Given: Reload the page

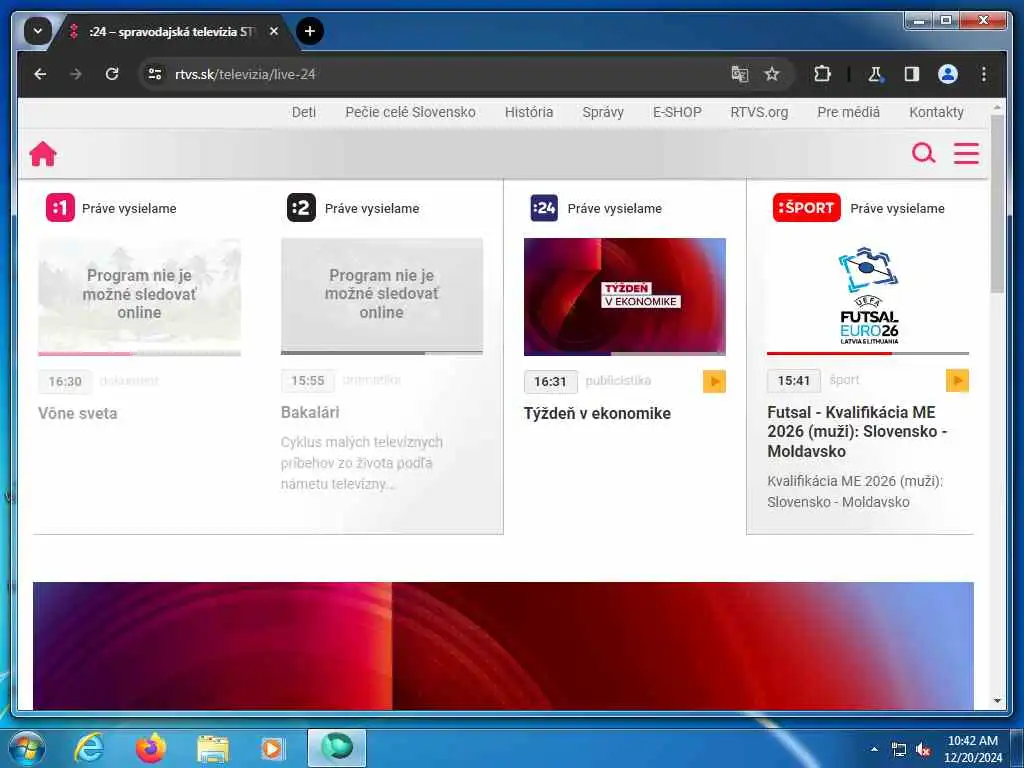Looking at the screenshot, I should coord(112,74).
